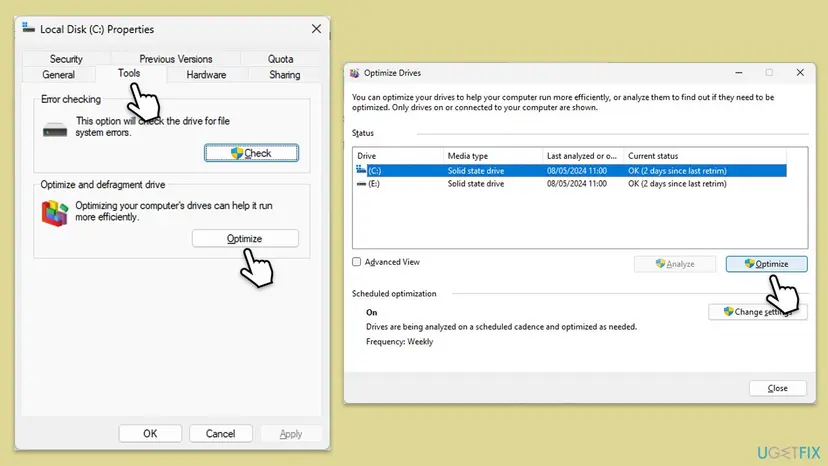Click the E: row status "OK (2 days since last retrim)"
The height and width of the screenshot is (466, 828).
678,184
